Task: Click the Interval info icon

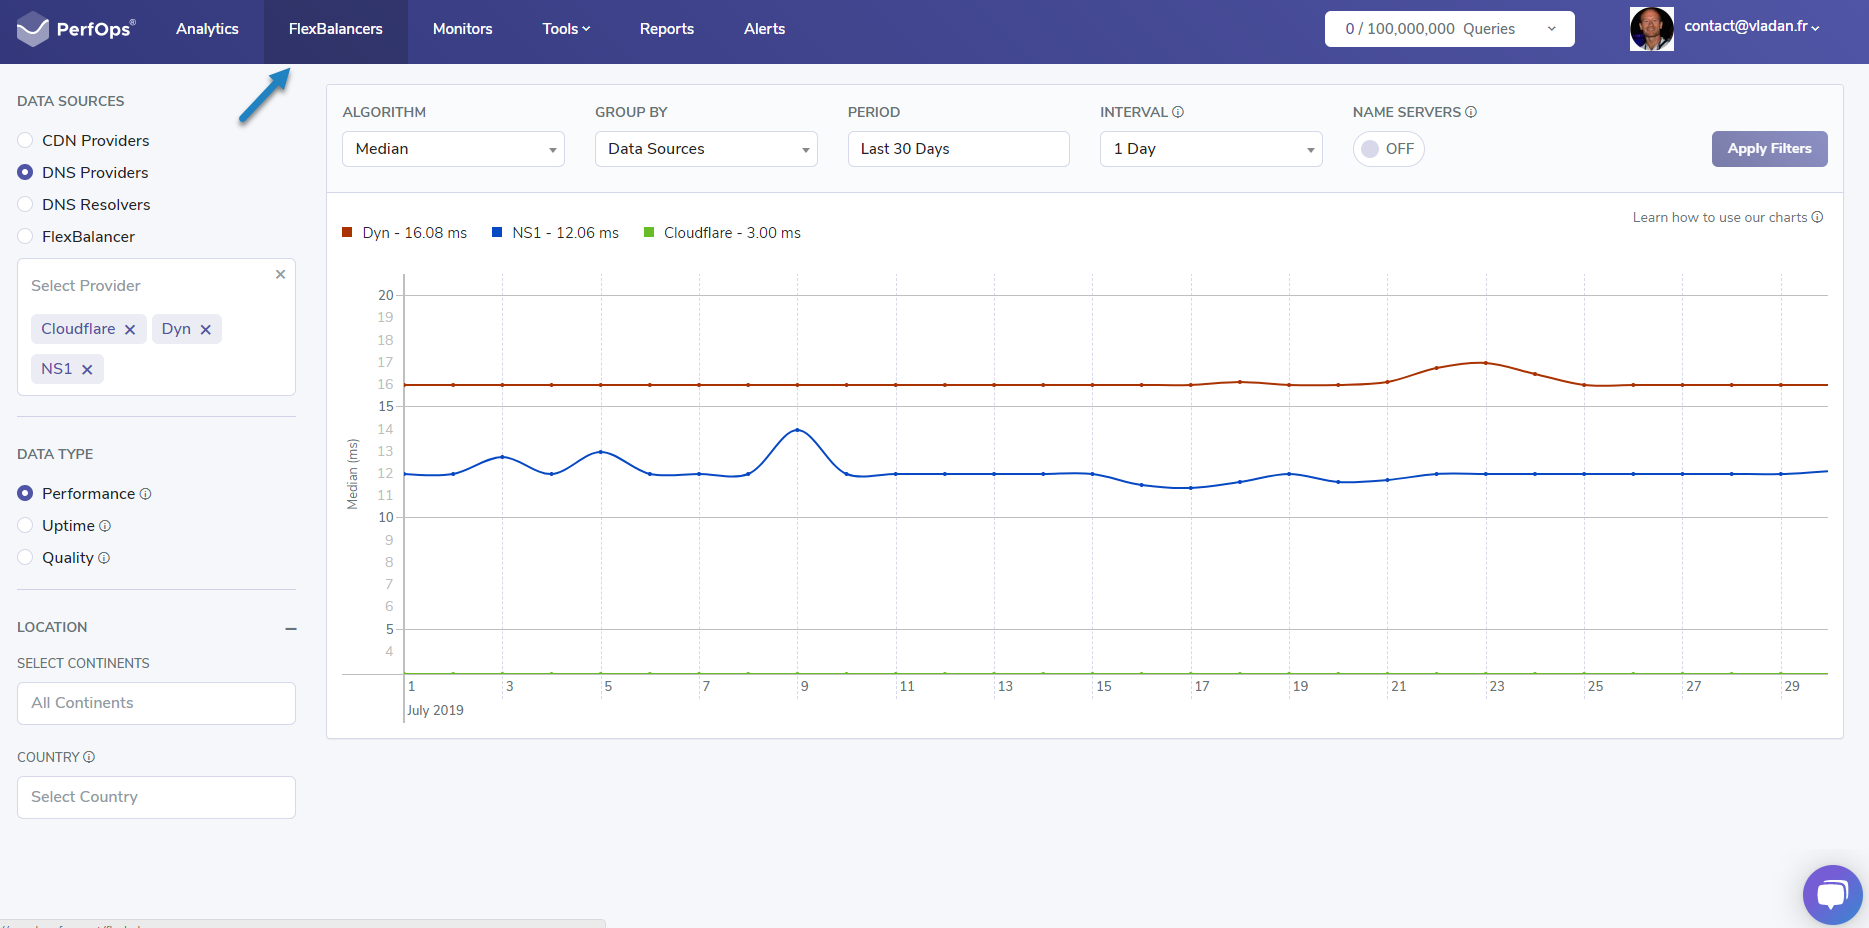Action: pos(1179,112)
